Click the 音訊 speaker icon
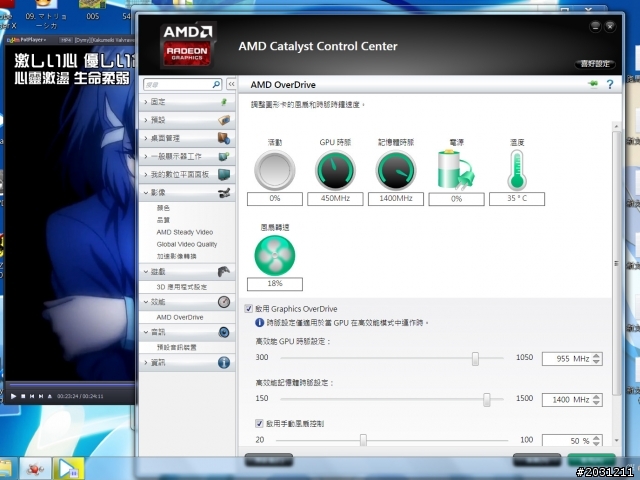The height and width of the screenshot is (480, 640). pyautogui.click(x=224, y=332)
